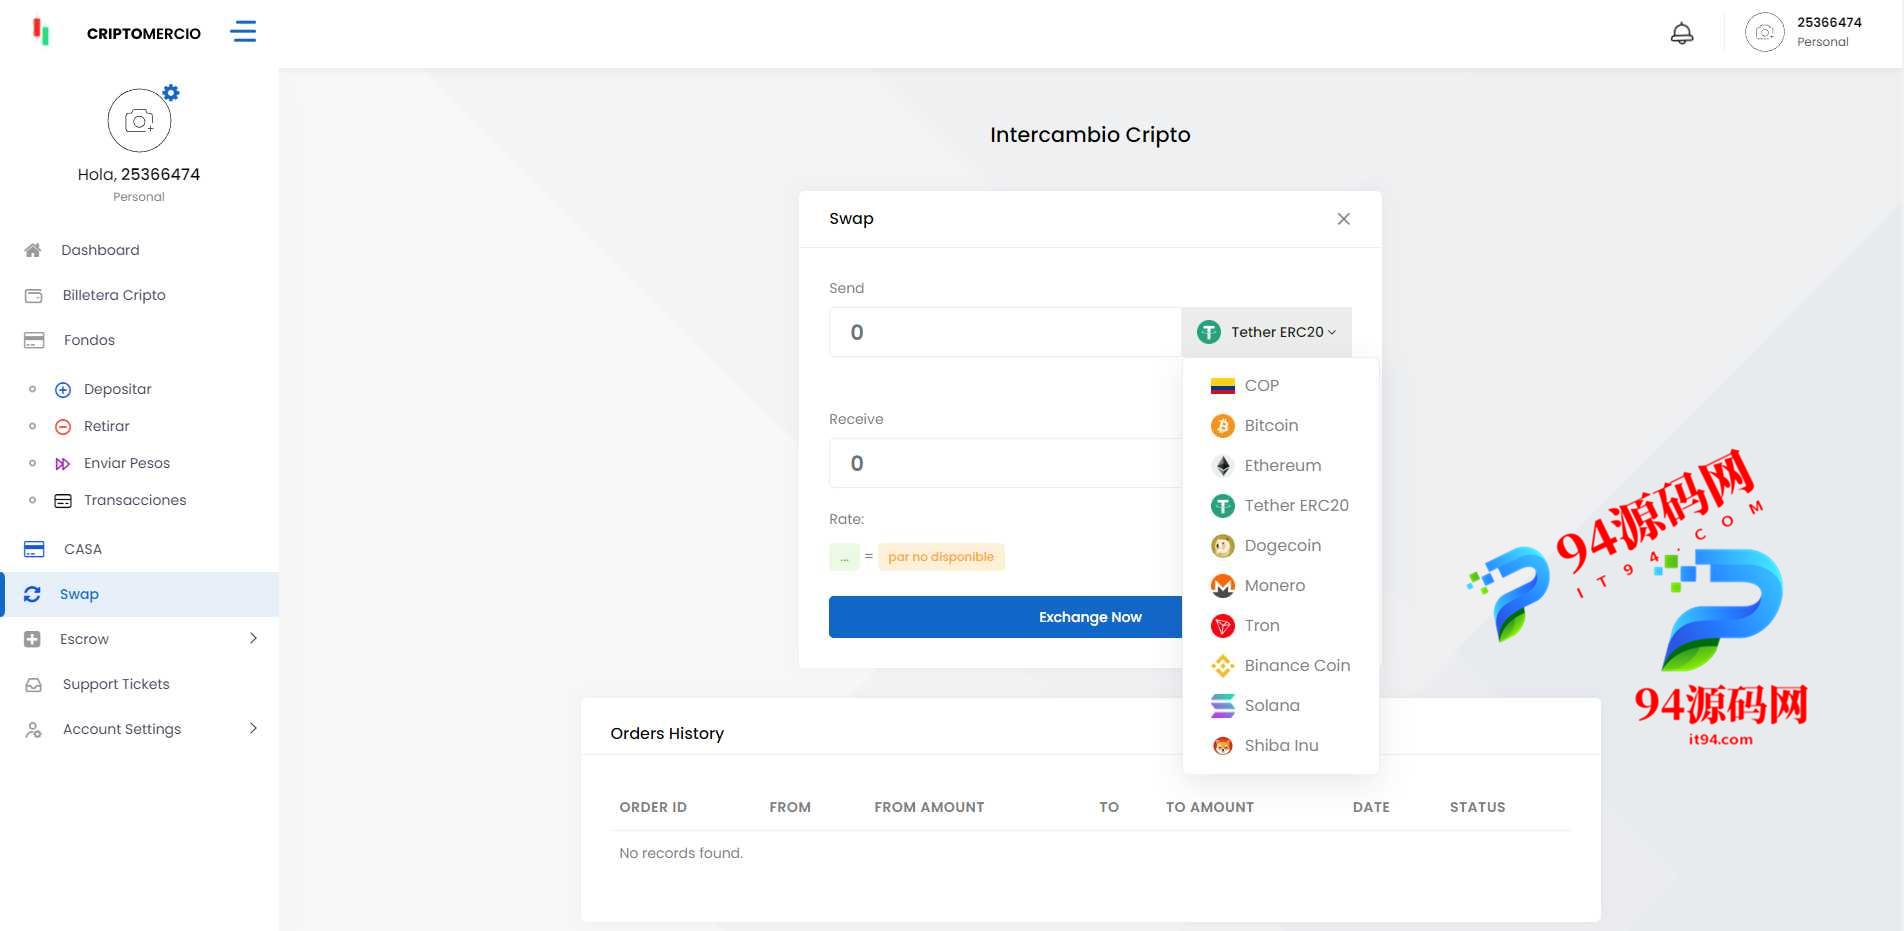Click the Solana logo in dropdown
Screen dimensions: 1904x931
[x=1223, y=706]
